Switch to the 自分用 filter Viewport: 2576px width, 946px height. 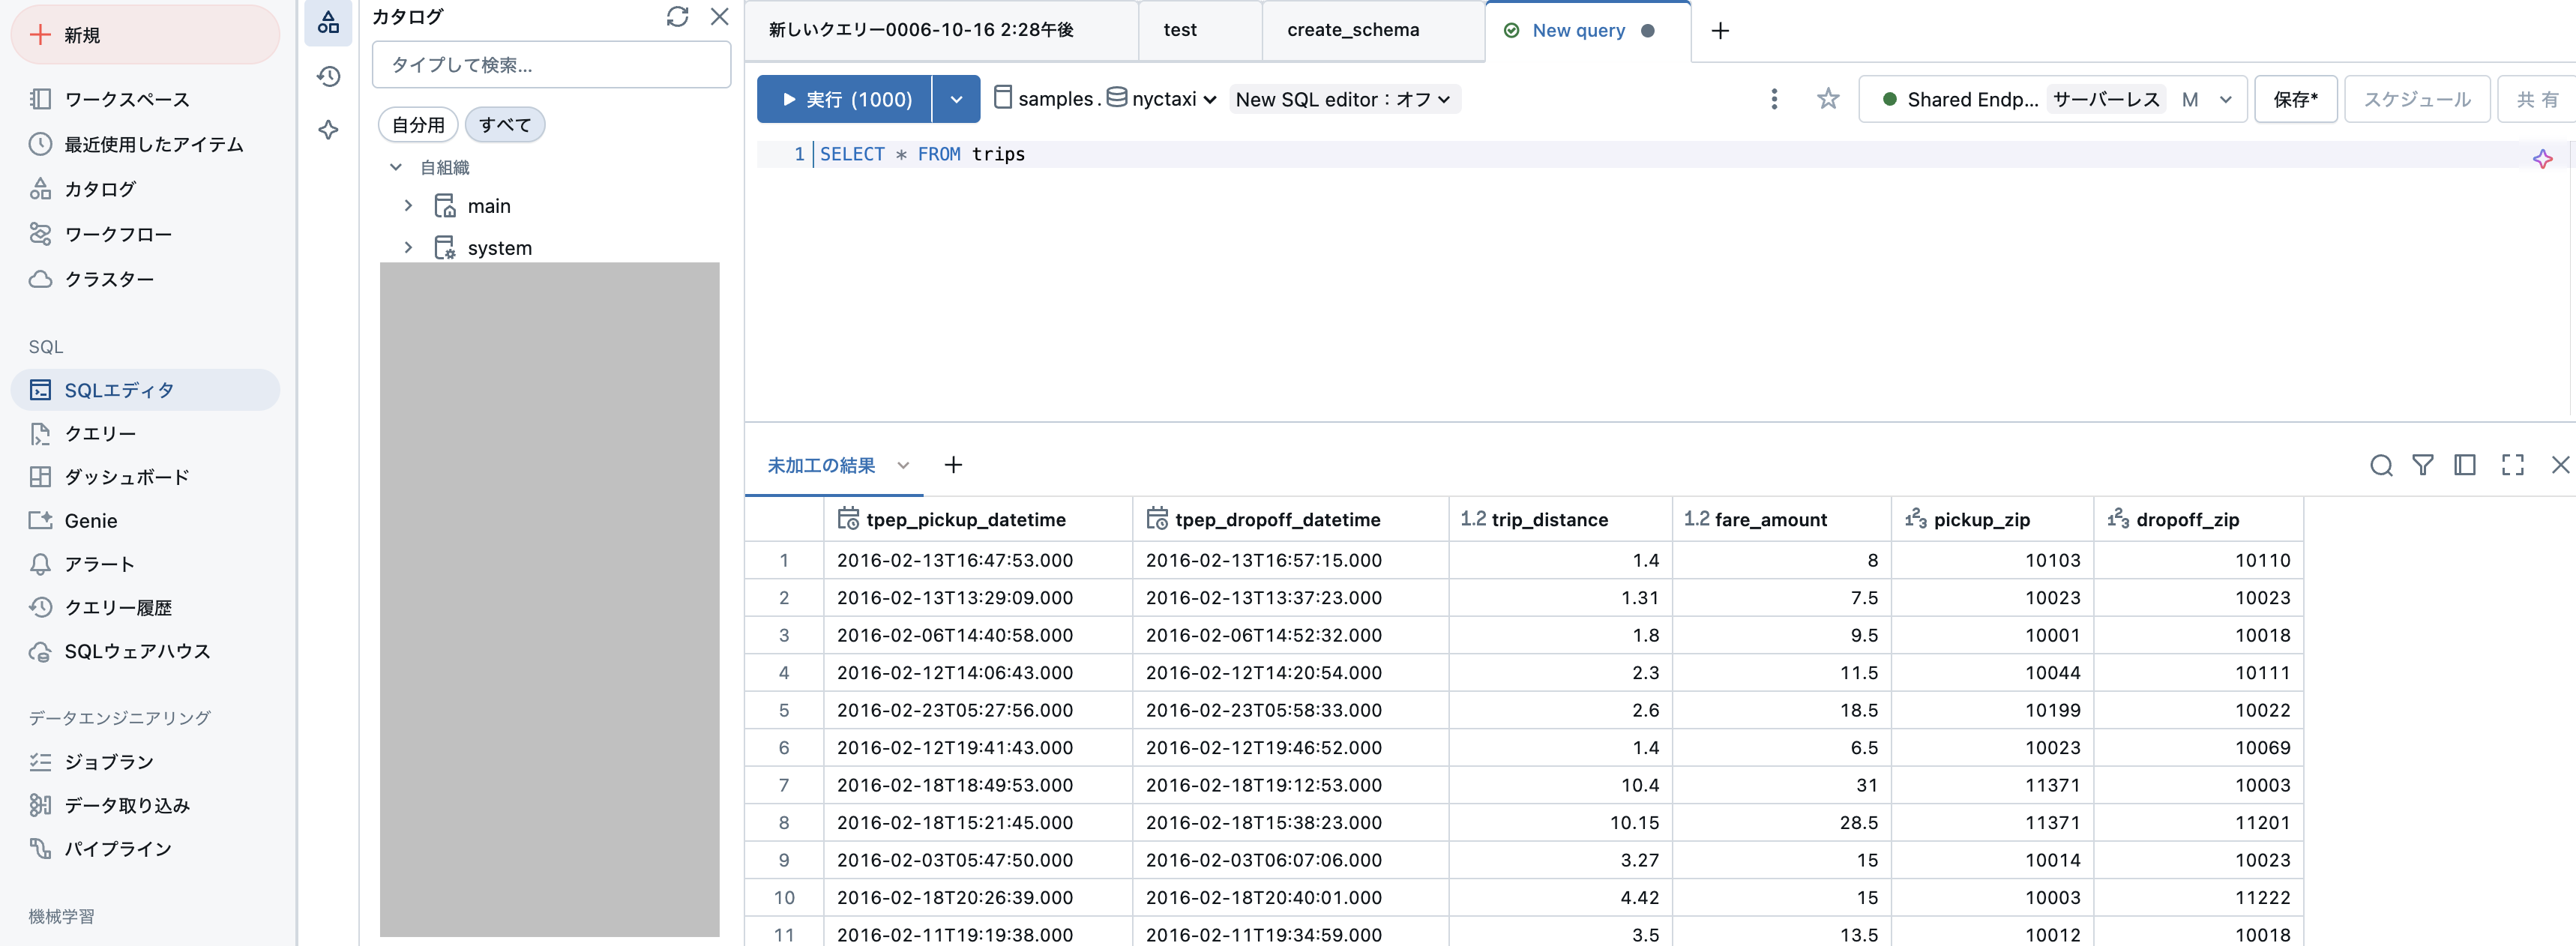(x=417, y=124)
